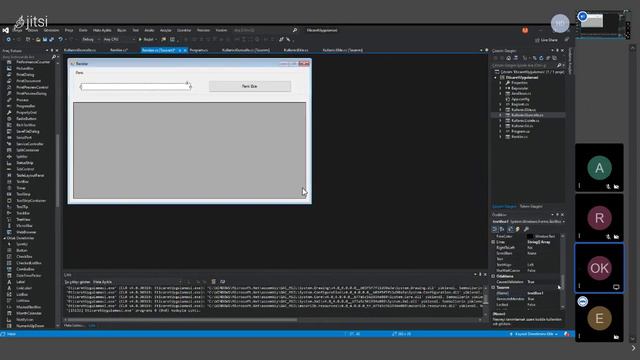This screenshot has width=640, height=360.
Task: Close the active Rentee.cs design tab
Action: [185, 50]
